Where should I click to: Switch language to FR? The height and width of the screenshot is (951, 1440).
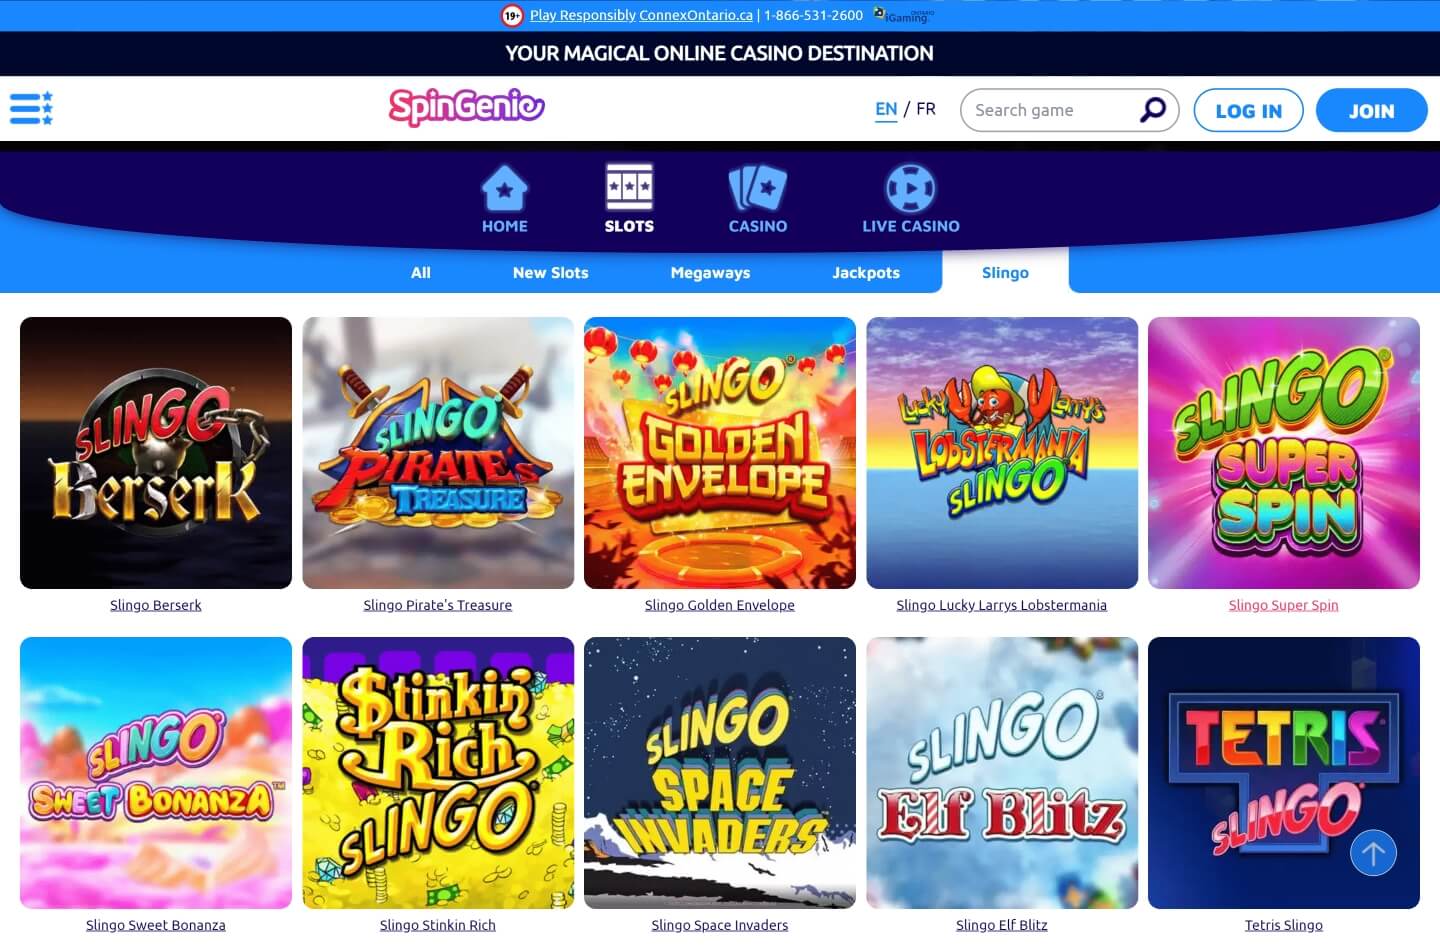[x=926, y=108]
